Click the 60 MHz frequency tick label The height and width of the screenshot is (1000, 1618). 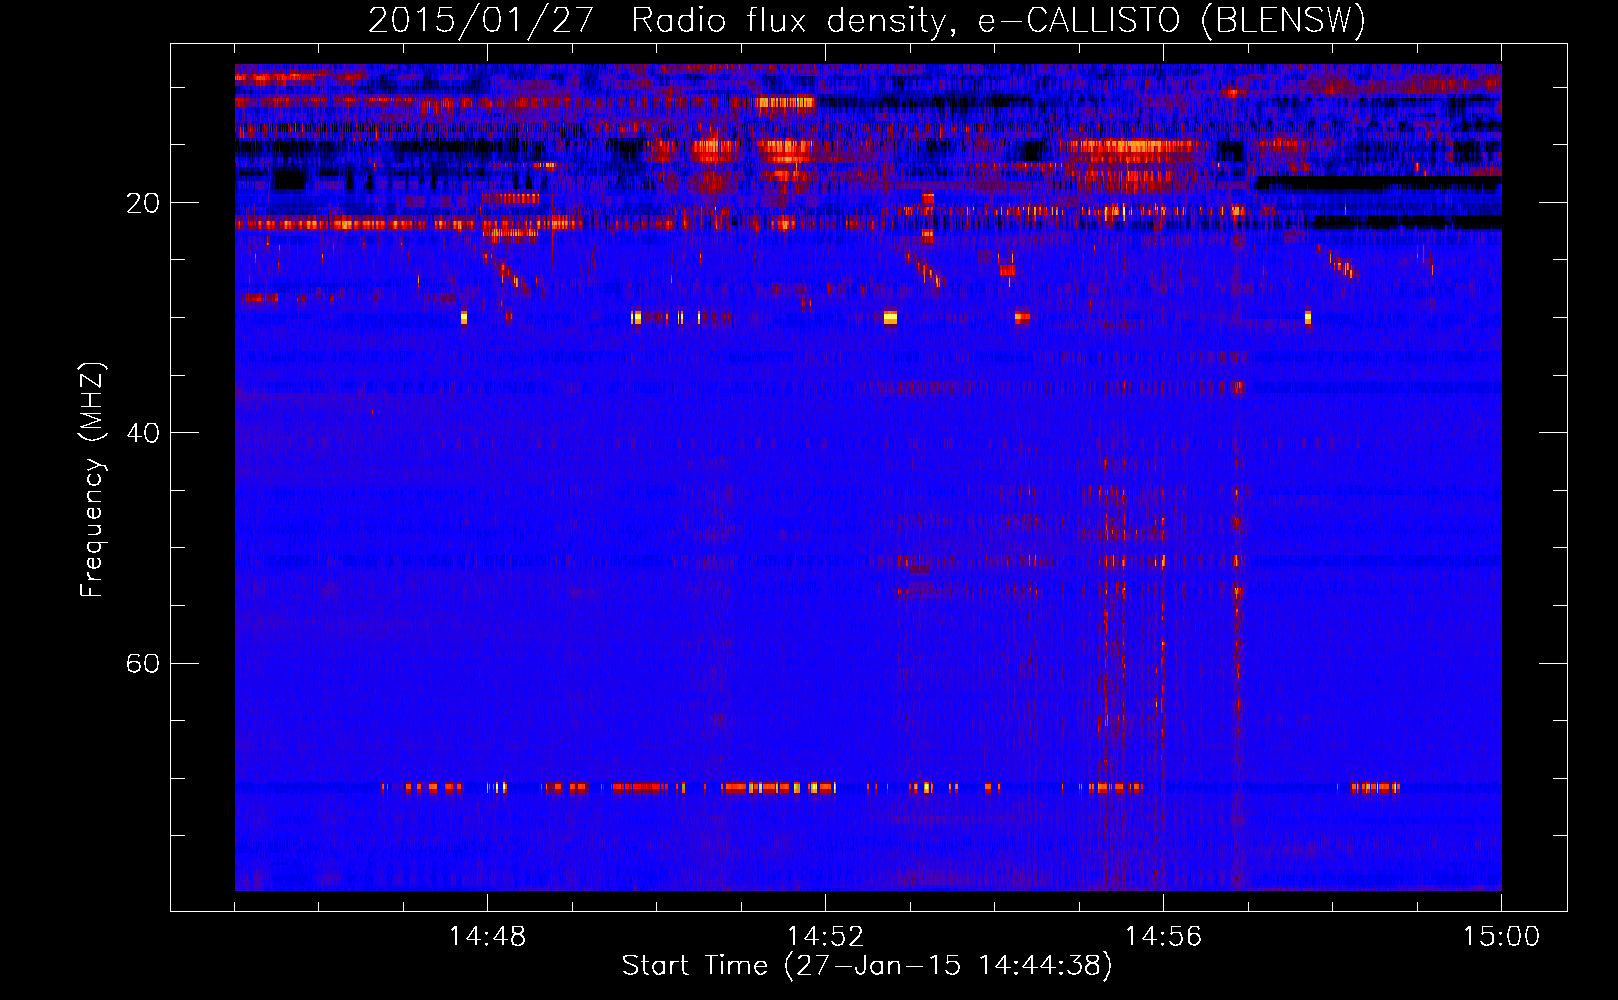coord(143,663)
